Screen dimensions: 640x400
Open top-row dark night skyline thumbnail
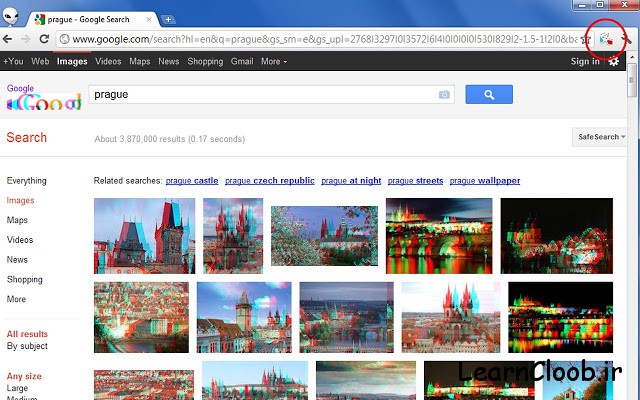pos(557,236)
